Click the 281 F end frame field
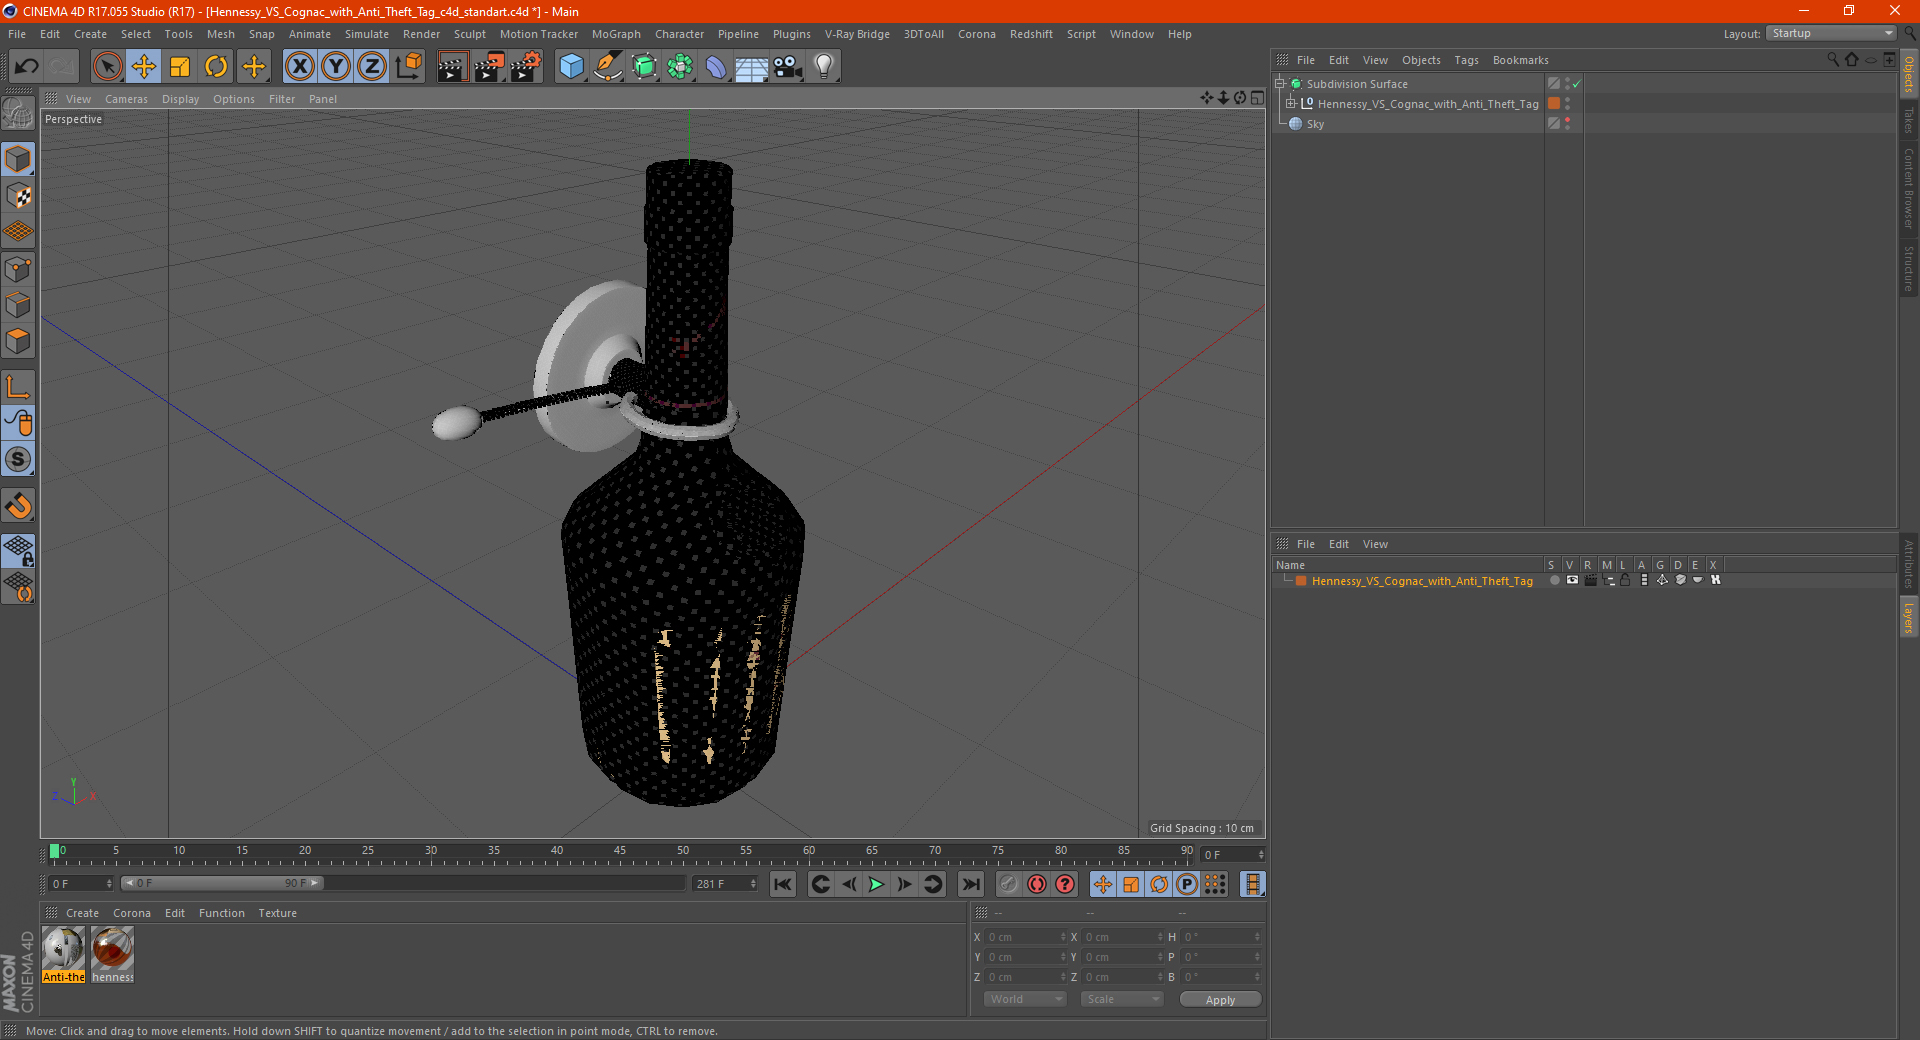 [725, 884]
